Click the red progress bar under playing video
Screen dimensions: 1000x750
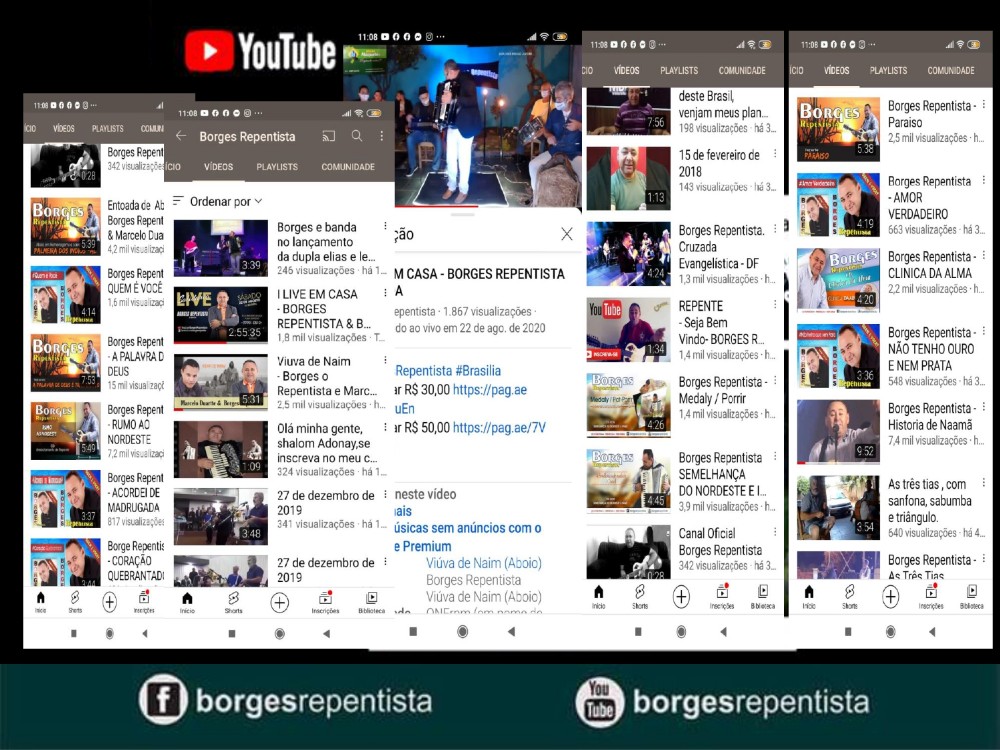point(436,207)
